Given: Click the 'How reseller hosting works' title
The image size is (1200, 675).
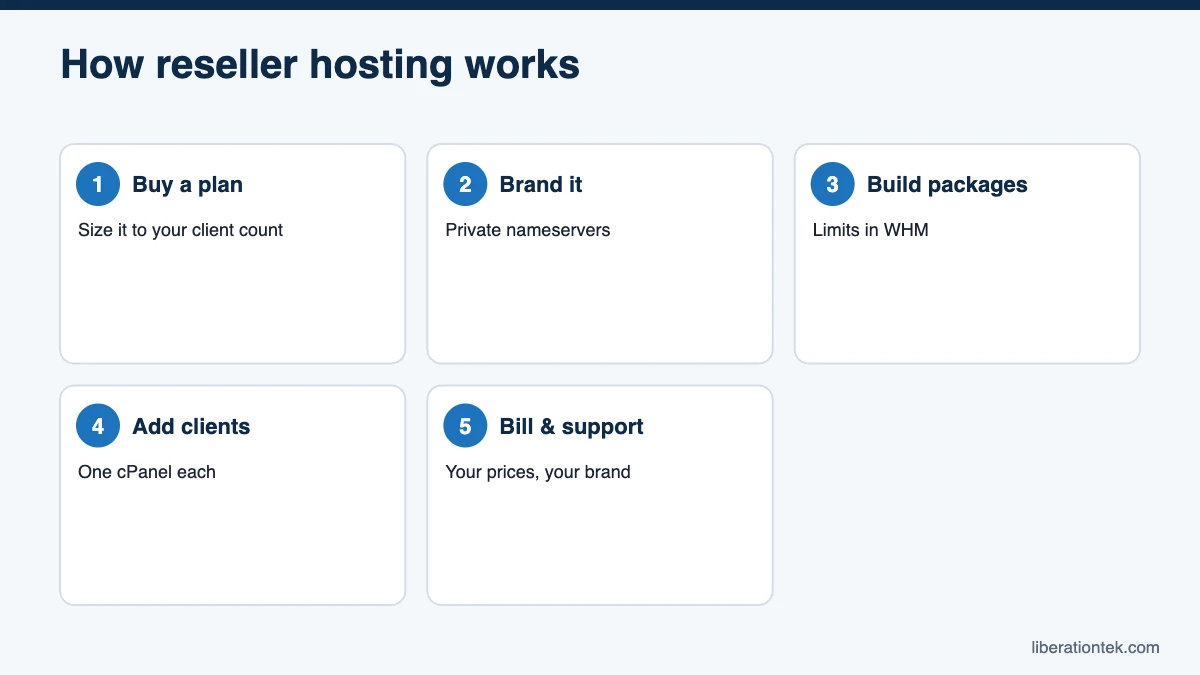Looking at the screenshot, I should pos(320,65).
